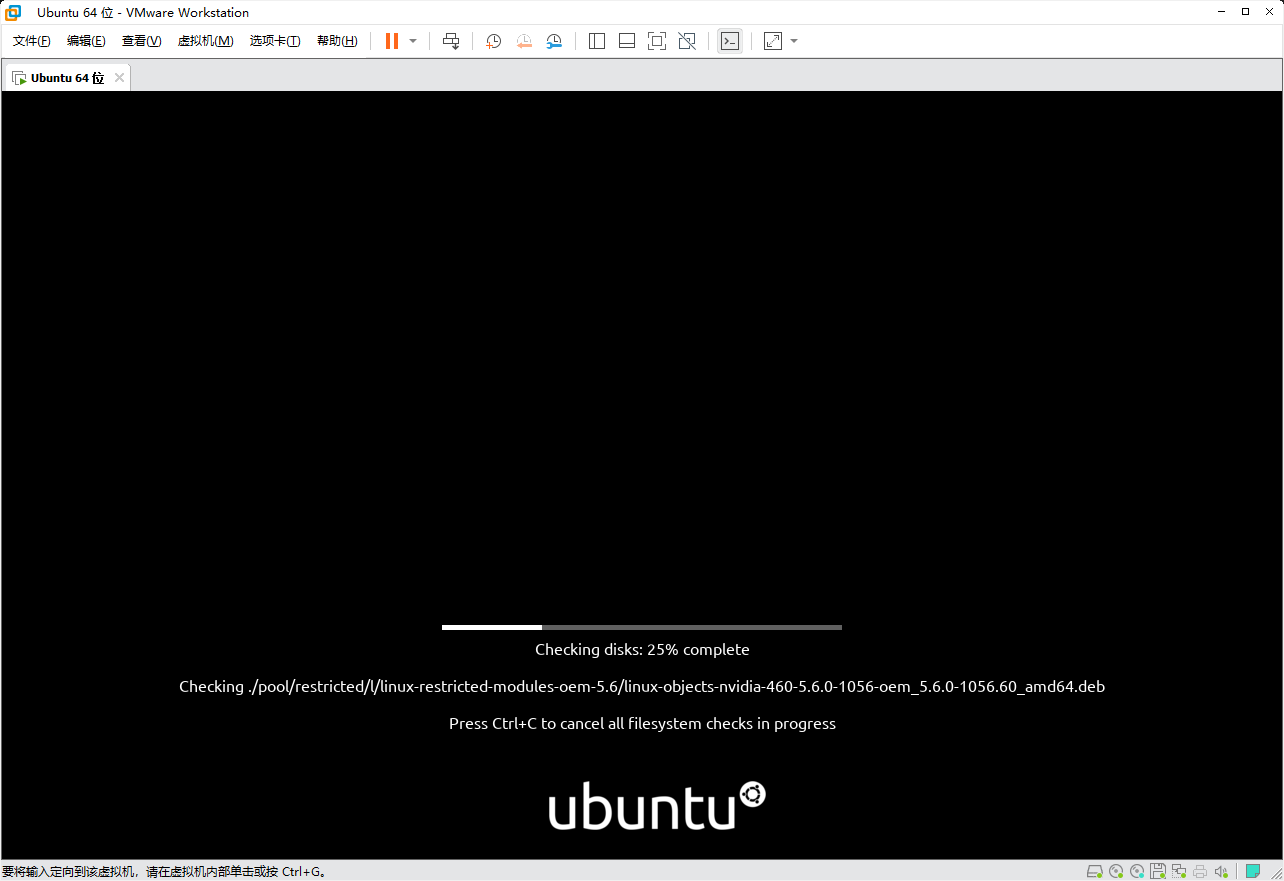This screenshot has width=1284, height=881.
Task: Send Ctrl+Alt+Del to the virtual machine
Action: click(451, 41)
